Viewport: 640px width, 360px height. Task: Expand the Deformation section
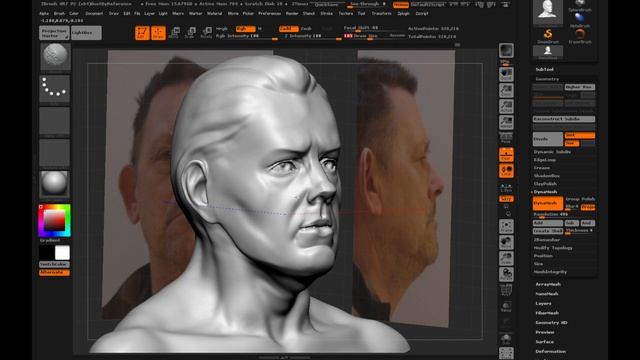pyautogui.click(x=551, y=351)
